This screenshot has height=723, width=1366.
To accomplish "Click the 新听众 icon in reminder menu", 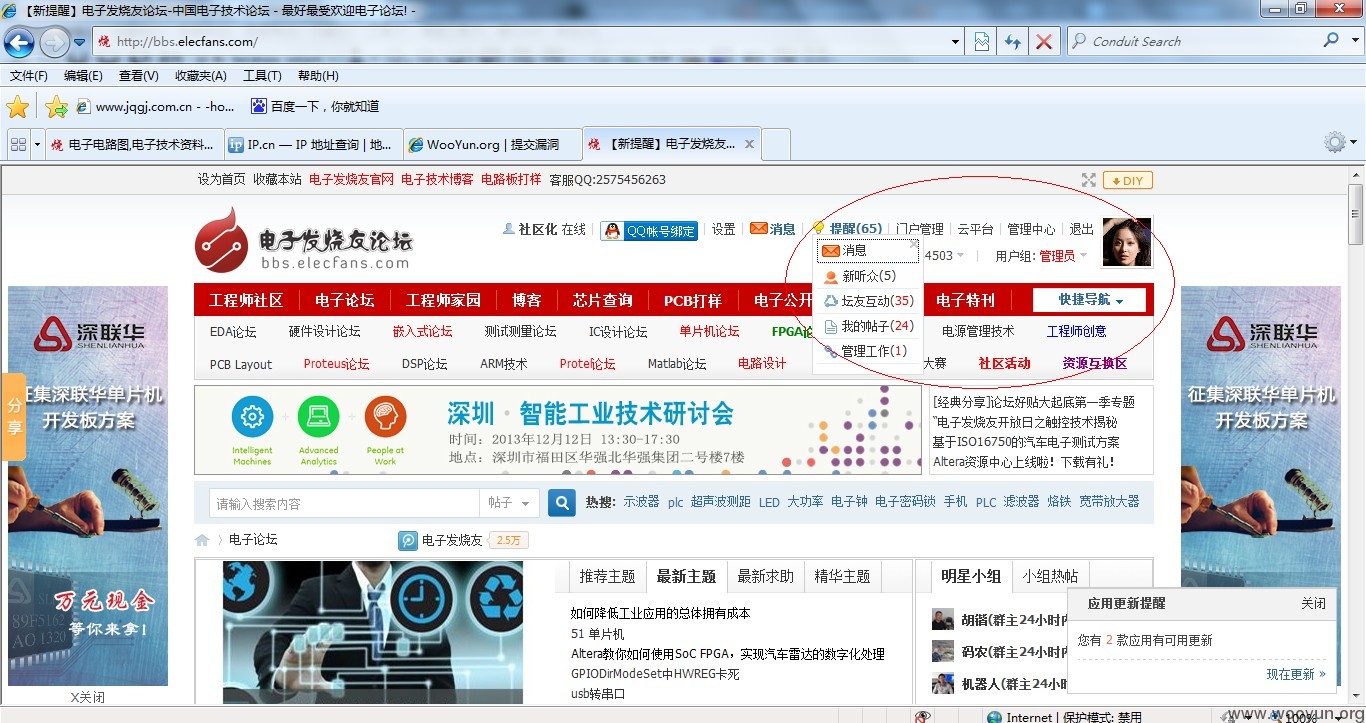I will click(830, 277).
